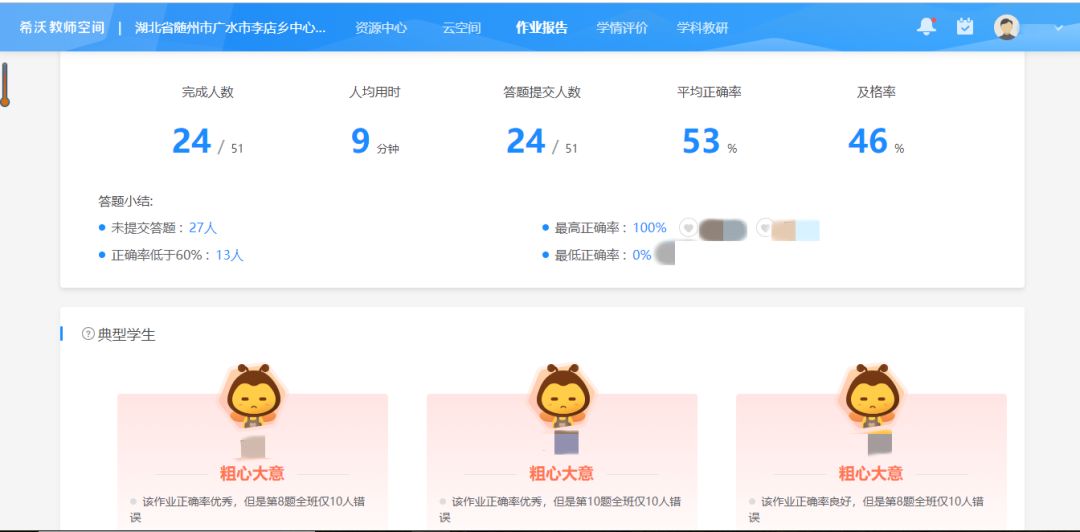Image resolution: width=1080 pixels, height=532 pixels.
Task: Open the notification bell
Action: pyautogui.click(x=927, y=27)
